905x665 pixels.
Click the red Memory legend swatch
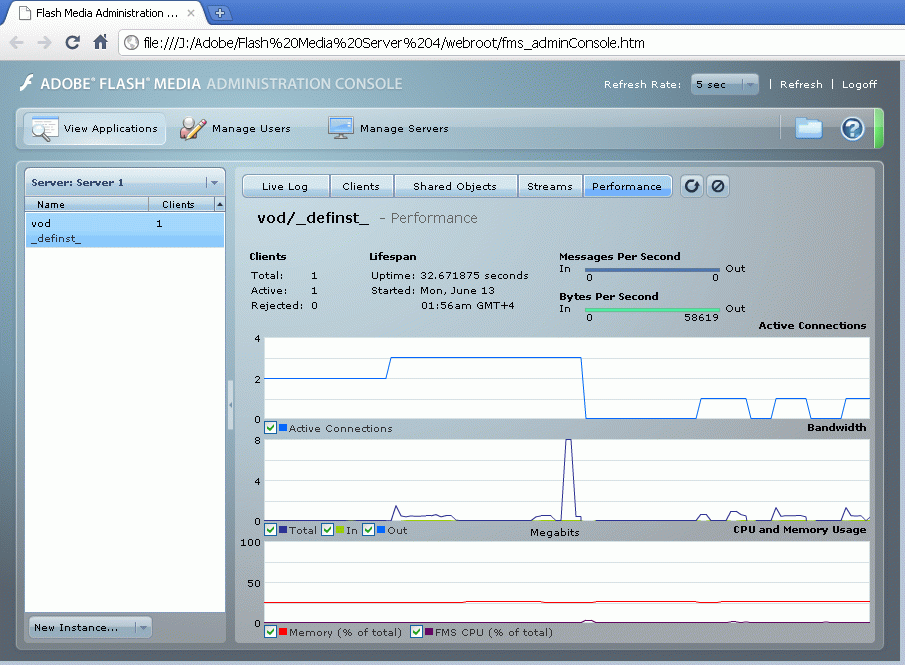pyautogui.click(x=283, y=632)
